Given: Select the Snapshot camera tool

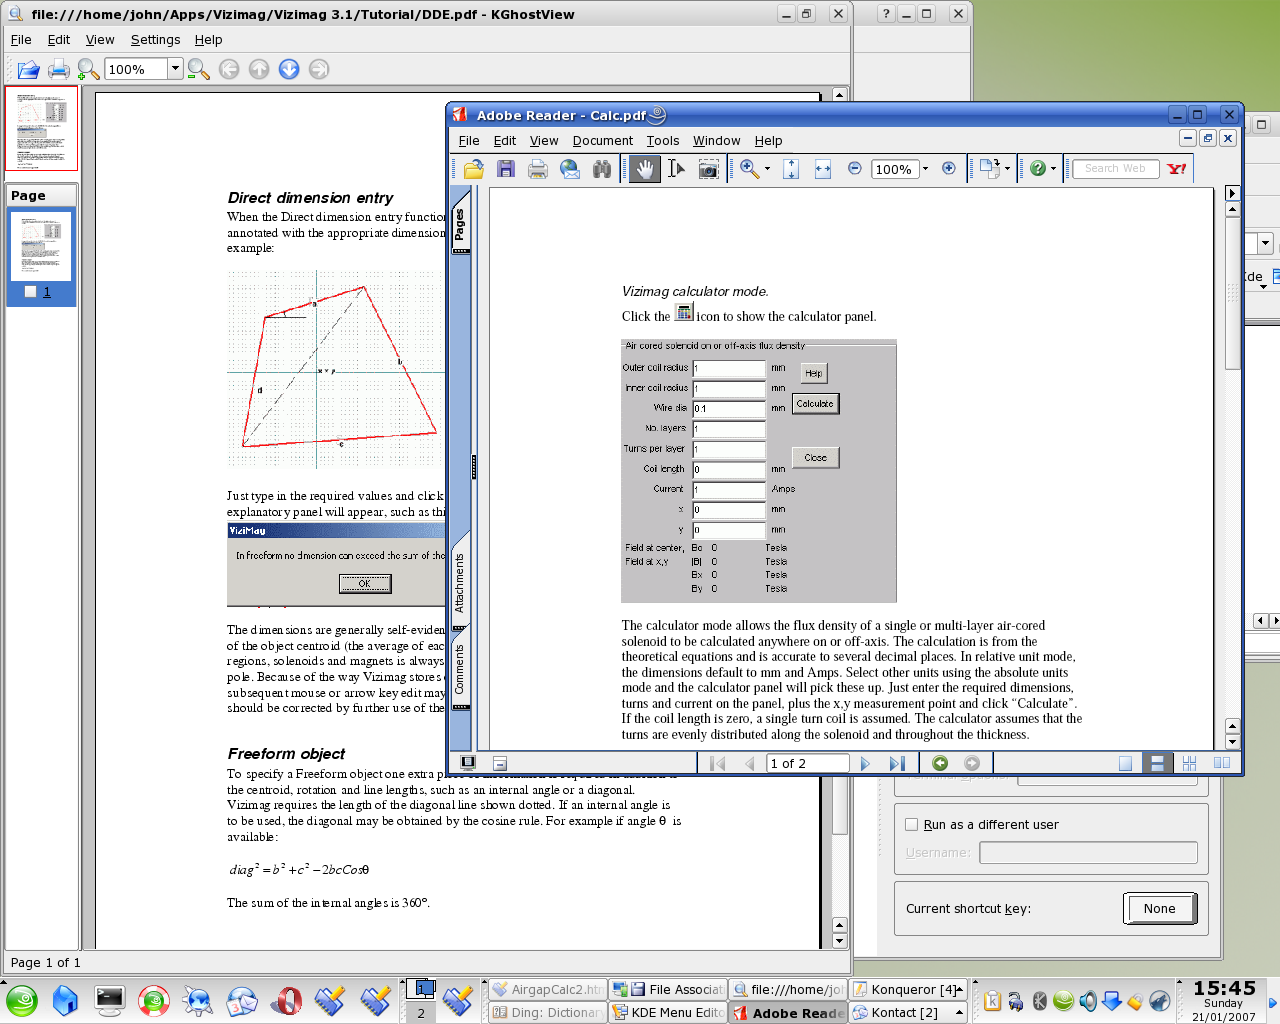Looking at the screenshot, I should (x=708, y=169).
